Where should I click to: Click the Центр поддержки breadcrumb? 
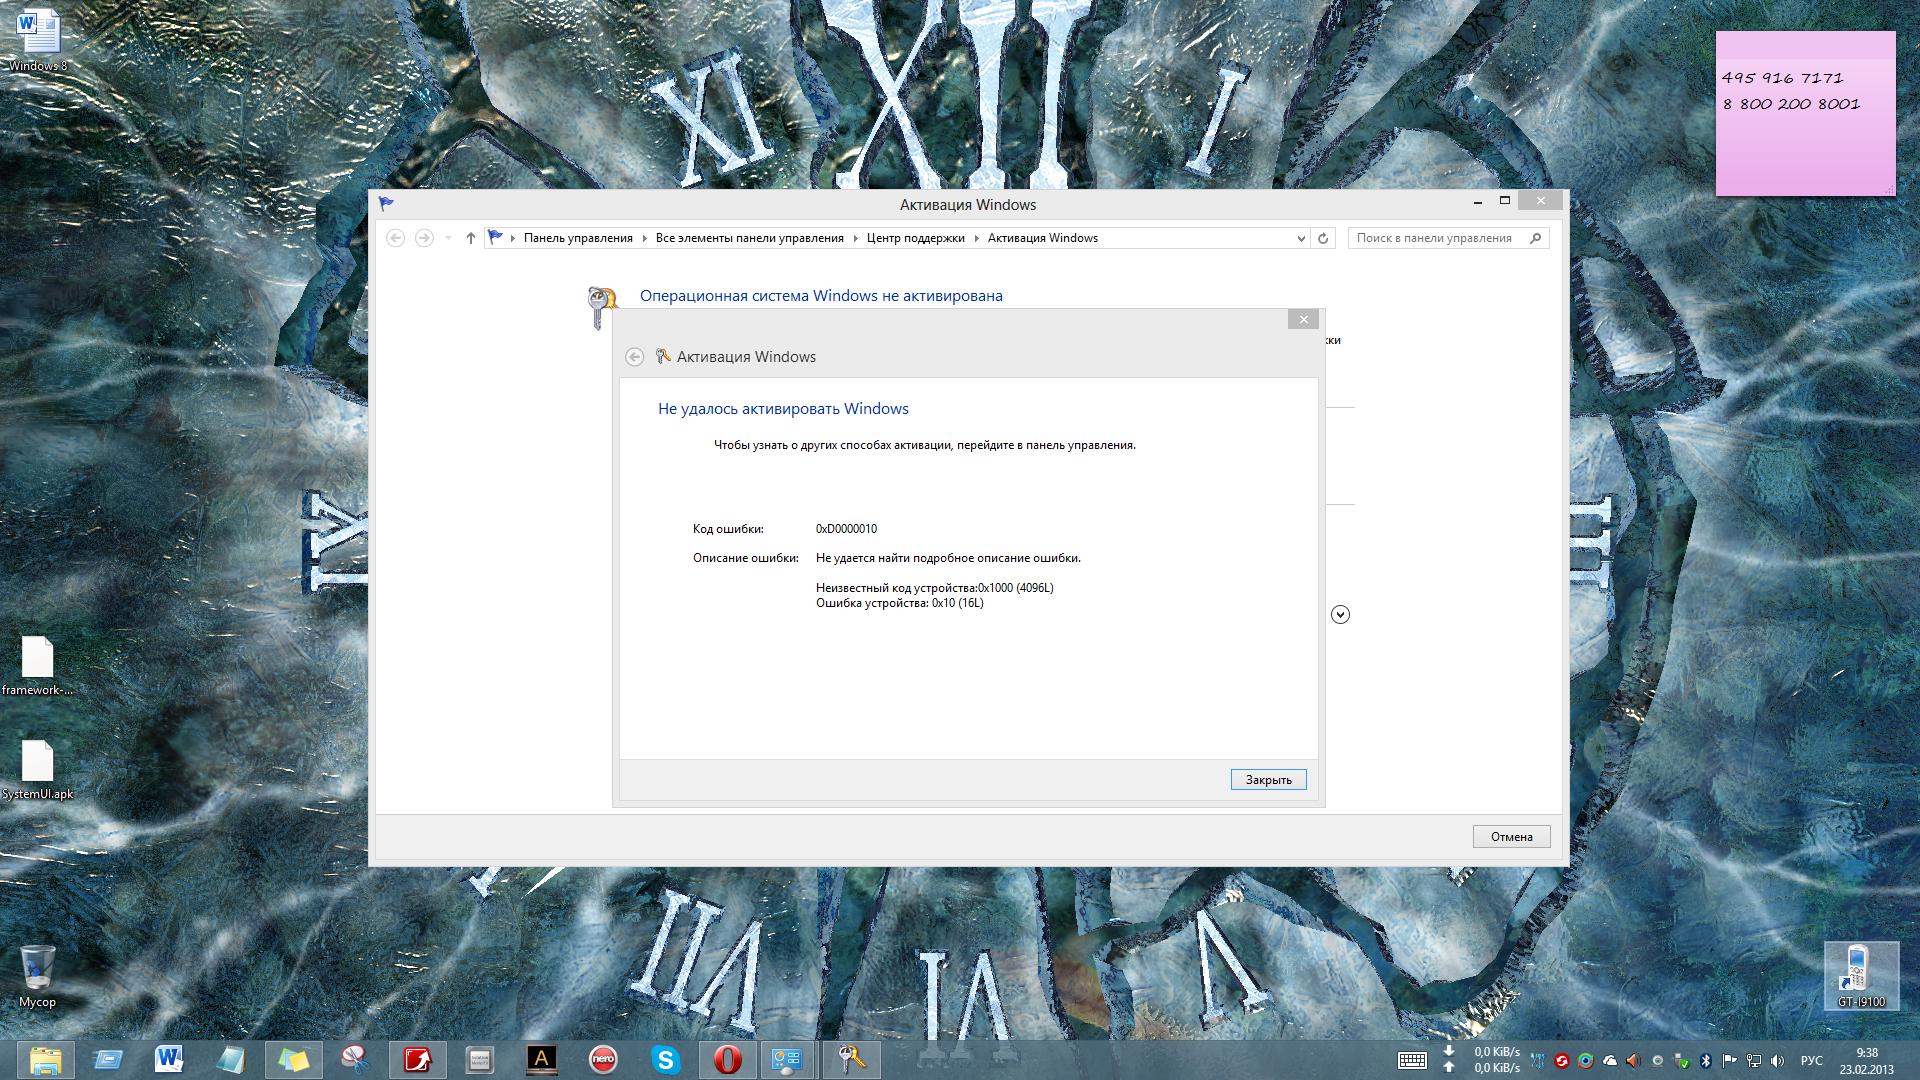click(x=915, y=238)
